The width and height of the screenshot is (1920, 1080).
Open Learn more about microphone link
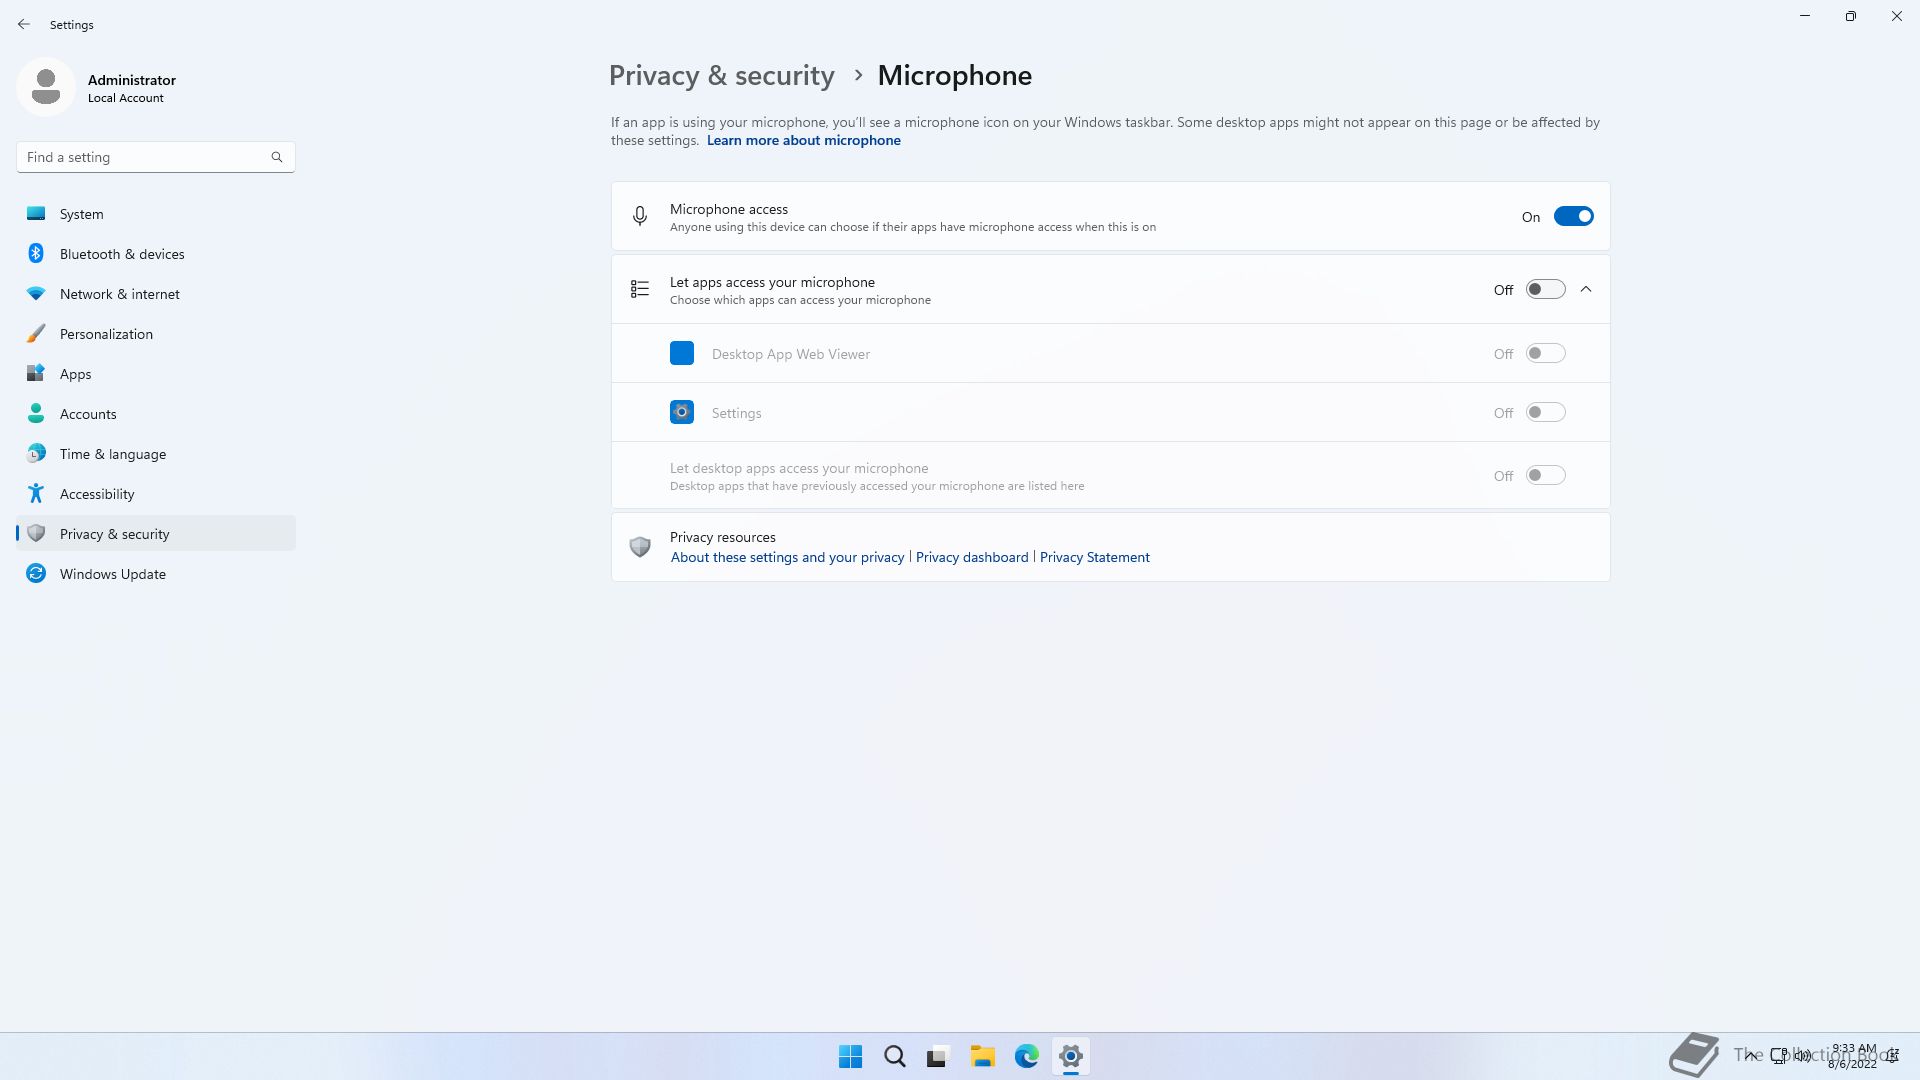[x=803, y=141]
